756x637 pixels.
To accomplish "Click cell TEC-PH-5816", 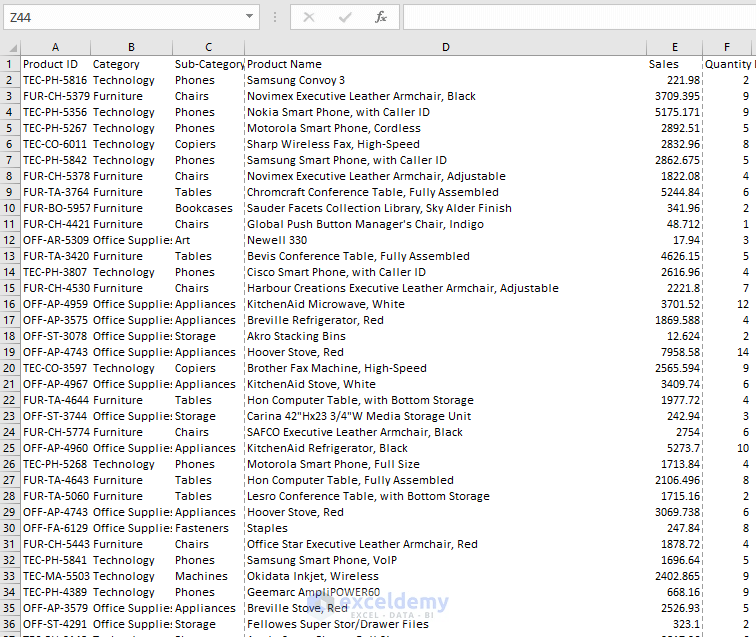I will point(55,80).
